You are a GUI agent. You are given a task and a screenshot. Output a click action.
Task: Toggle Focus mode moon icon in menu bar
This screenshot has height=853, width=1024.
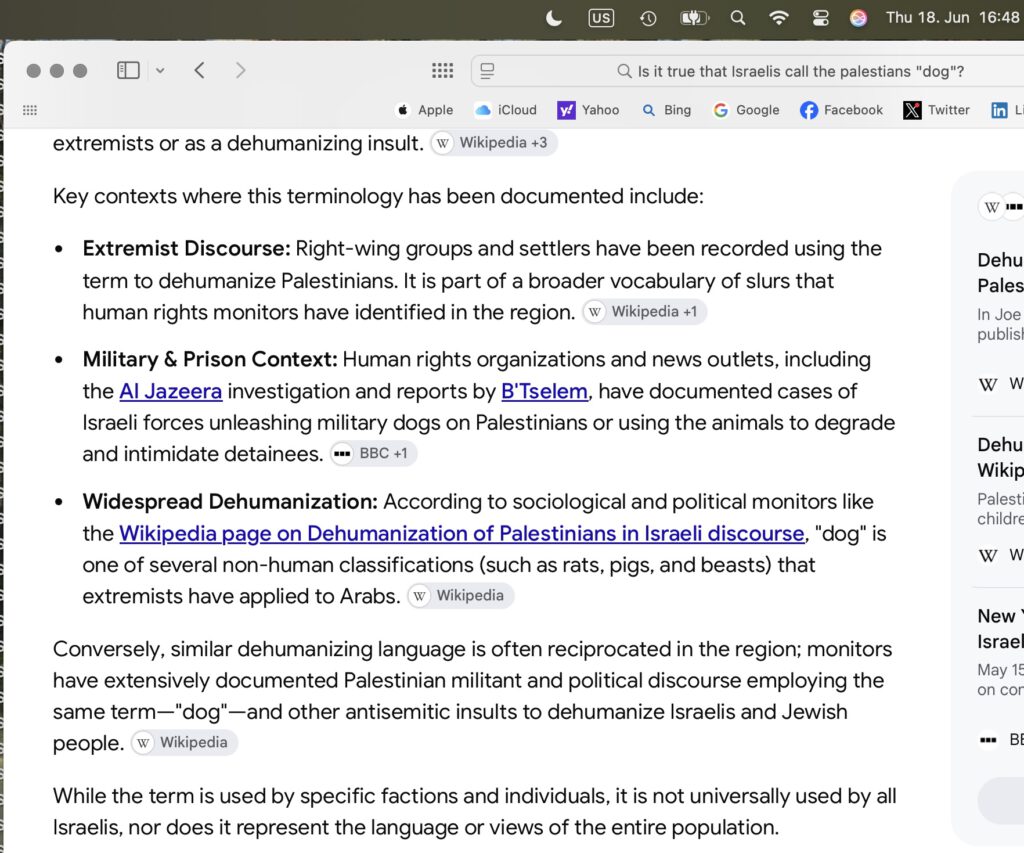(553, 18)
